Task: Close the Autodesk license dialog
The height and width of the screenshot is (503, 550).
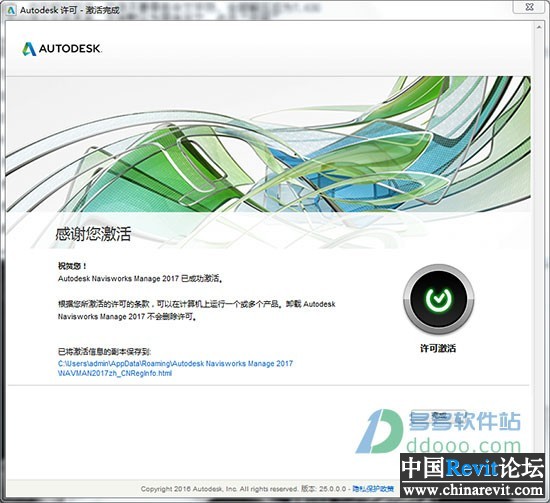Action: pos(530,7)
